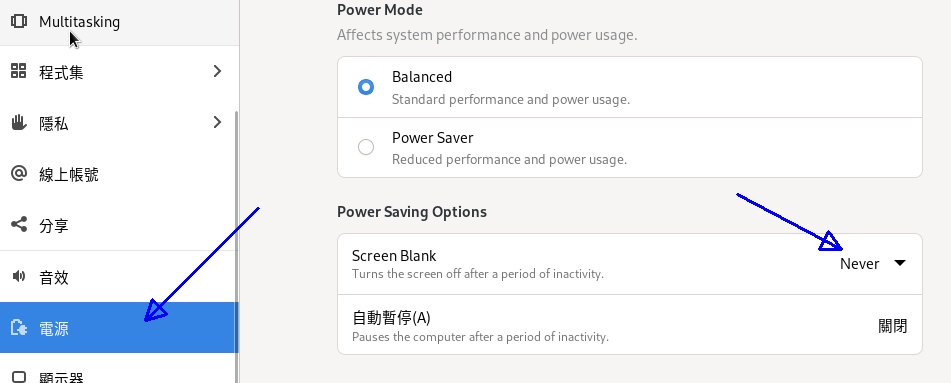
Task: Click the Screen Blank dropdown arrow
Action: [900, 263]
